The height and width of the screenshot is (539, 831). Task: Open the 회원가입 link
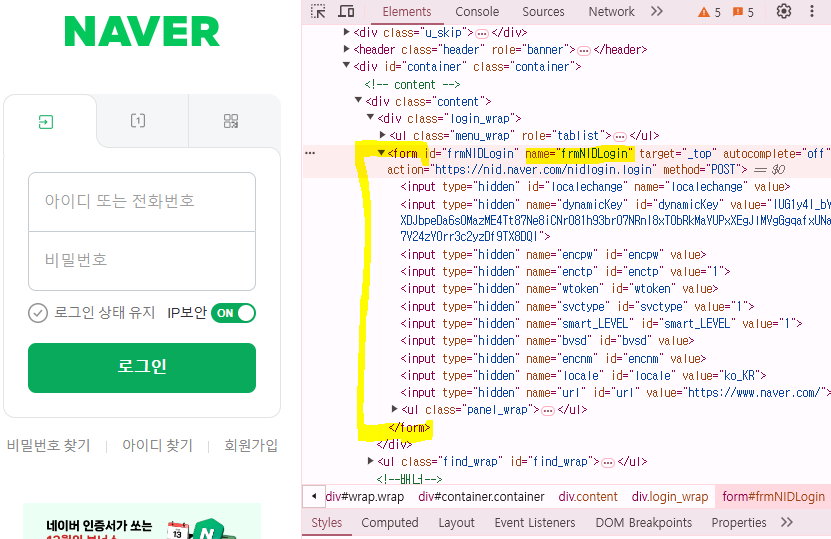tap(251, 445)
